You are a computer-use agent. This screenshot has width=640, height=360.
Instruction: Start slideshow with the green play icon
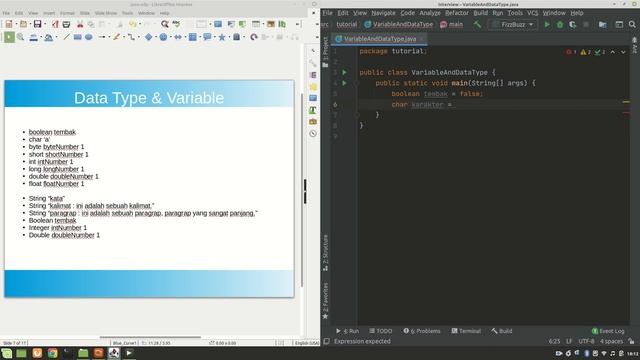tap(9, 37)
